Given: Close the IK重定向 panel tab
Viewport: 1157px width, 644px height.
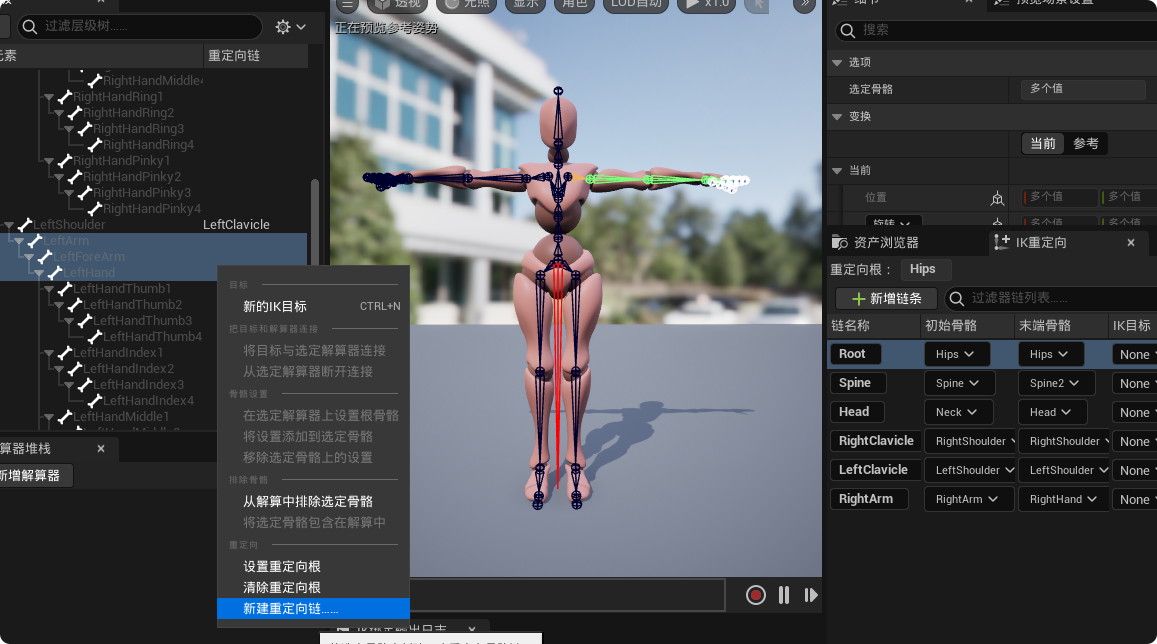Looking at the screenshot, I should (x=1130, y=243).
